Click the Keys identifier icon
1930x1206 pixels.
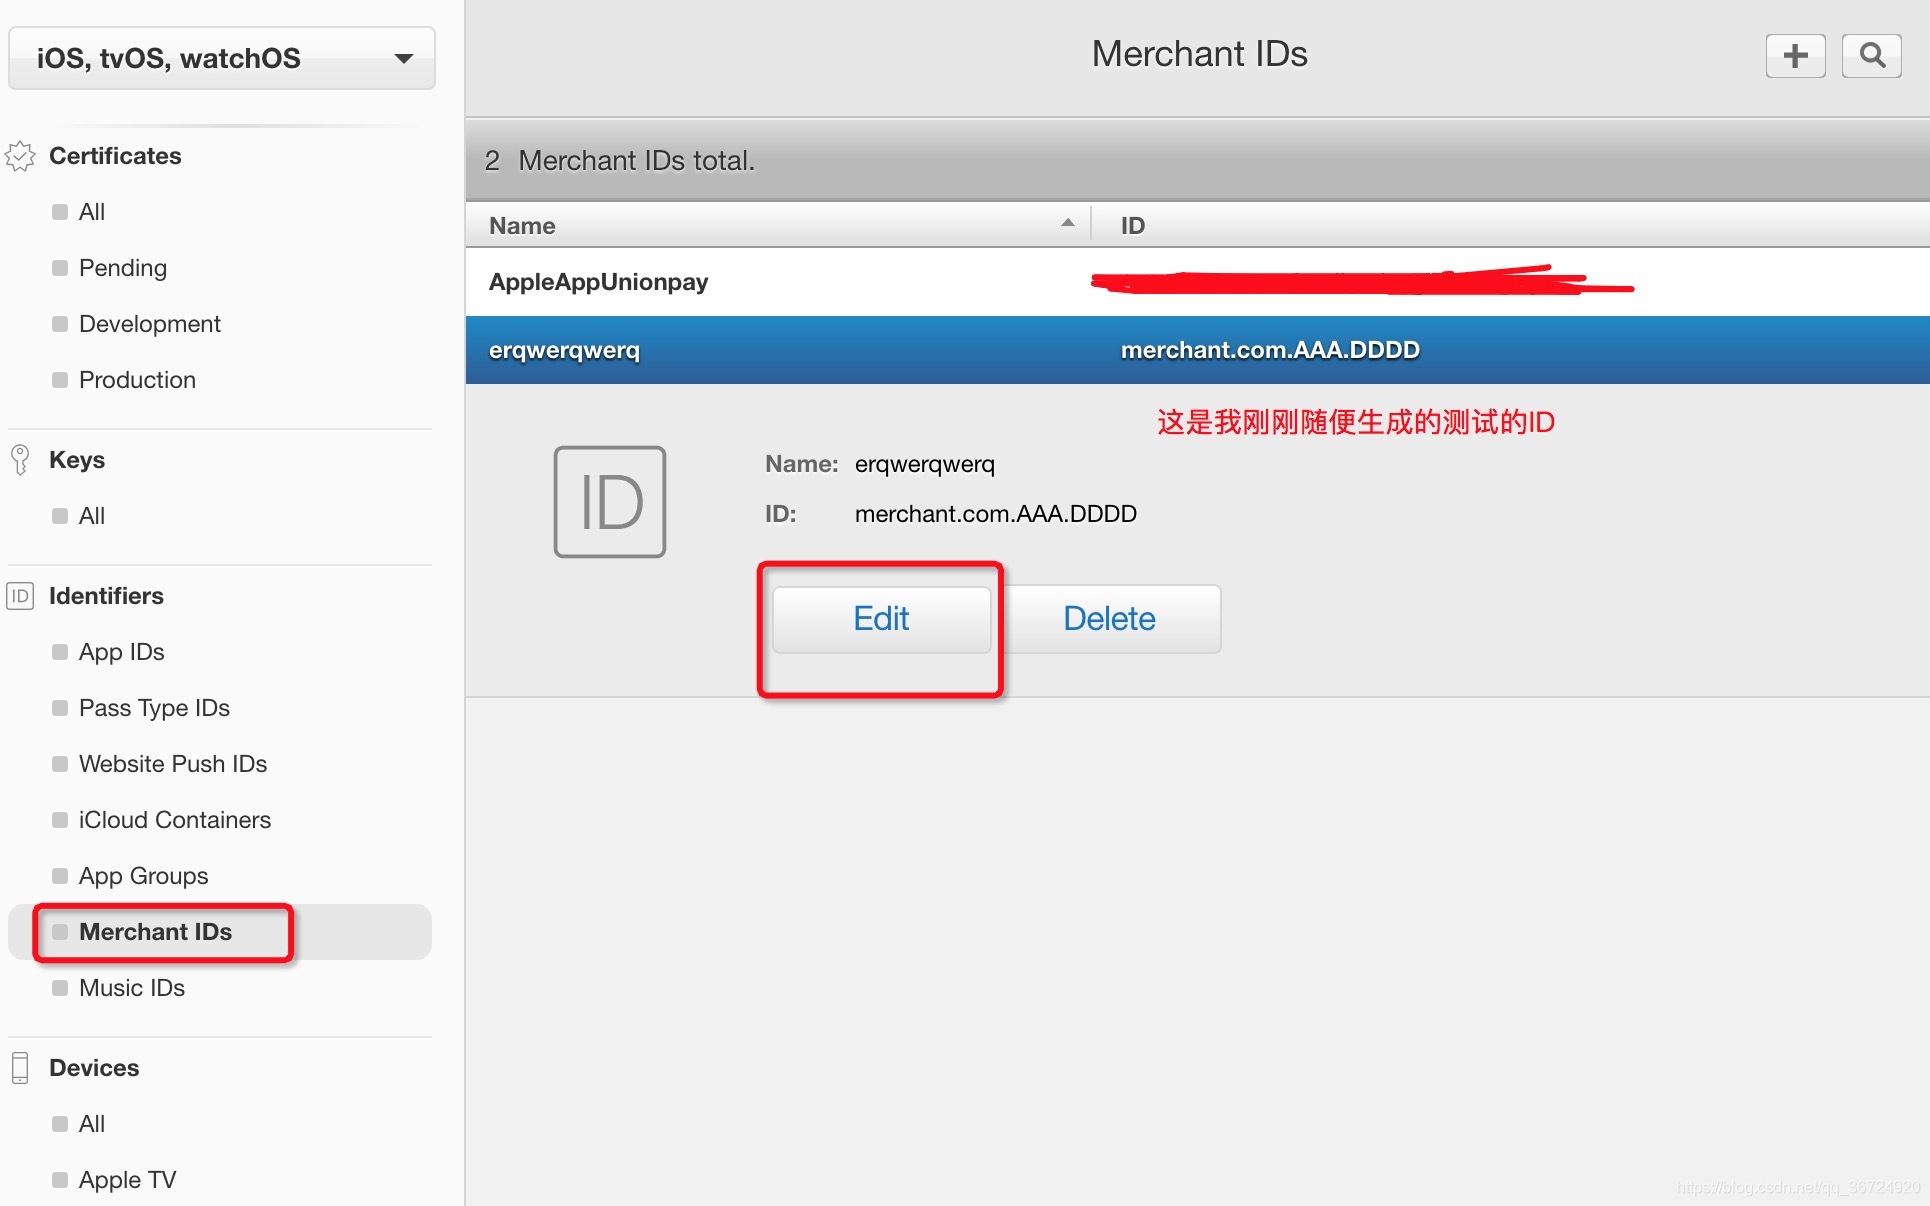click(x=17, y=461)
